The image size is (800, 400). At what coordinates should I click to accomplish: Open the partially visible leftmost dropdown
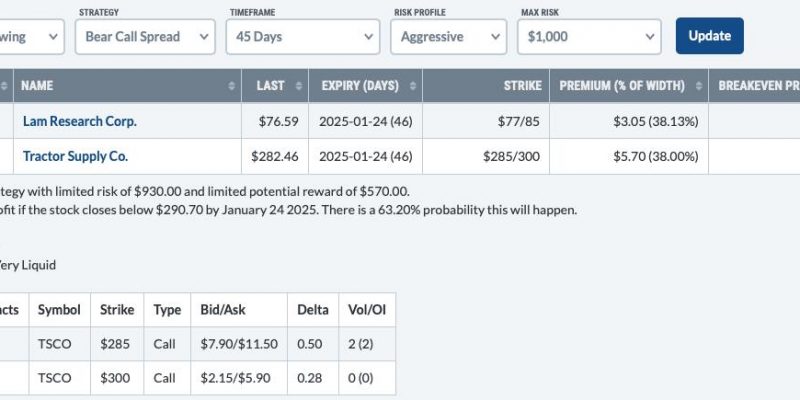(x=32, y=37)
